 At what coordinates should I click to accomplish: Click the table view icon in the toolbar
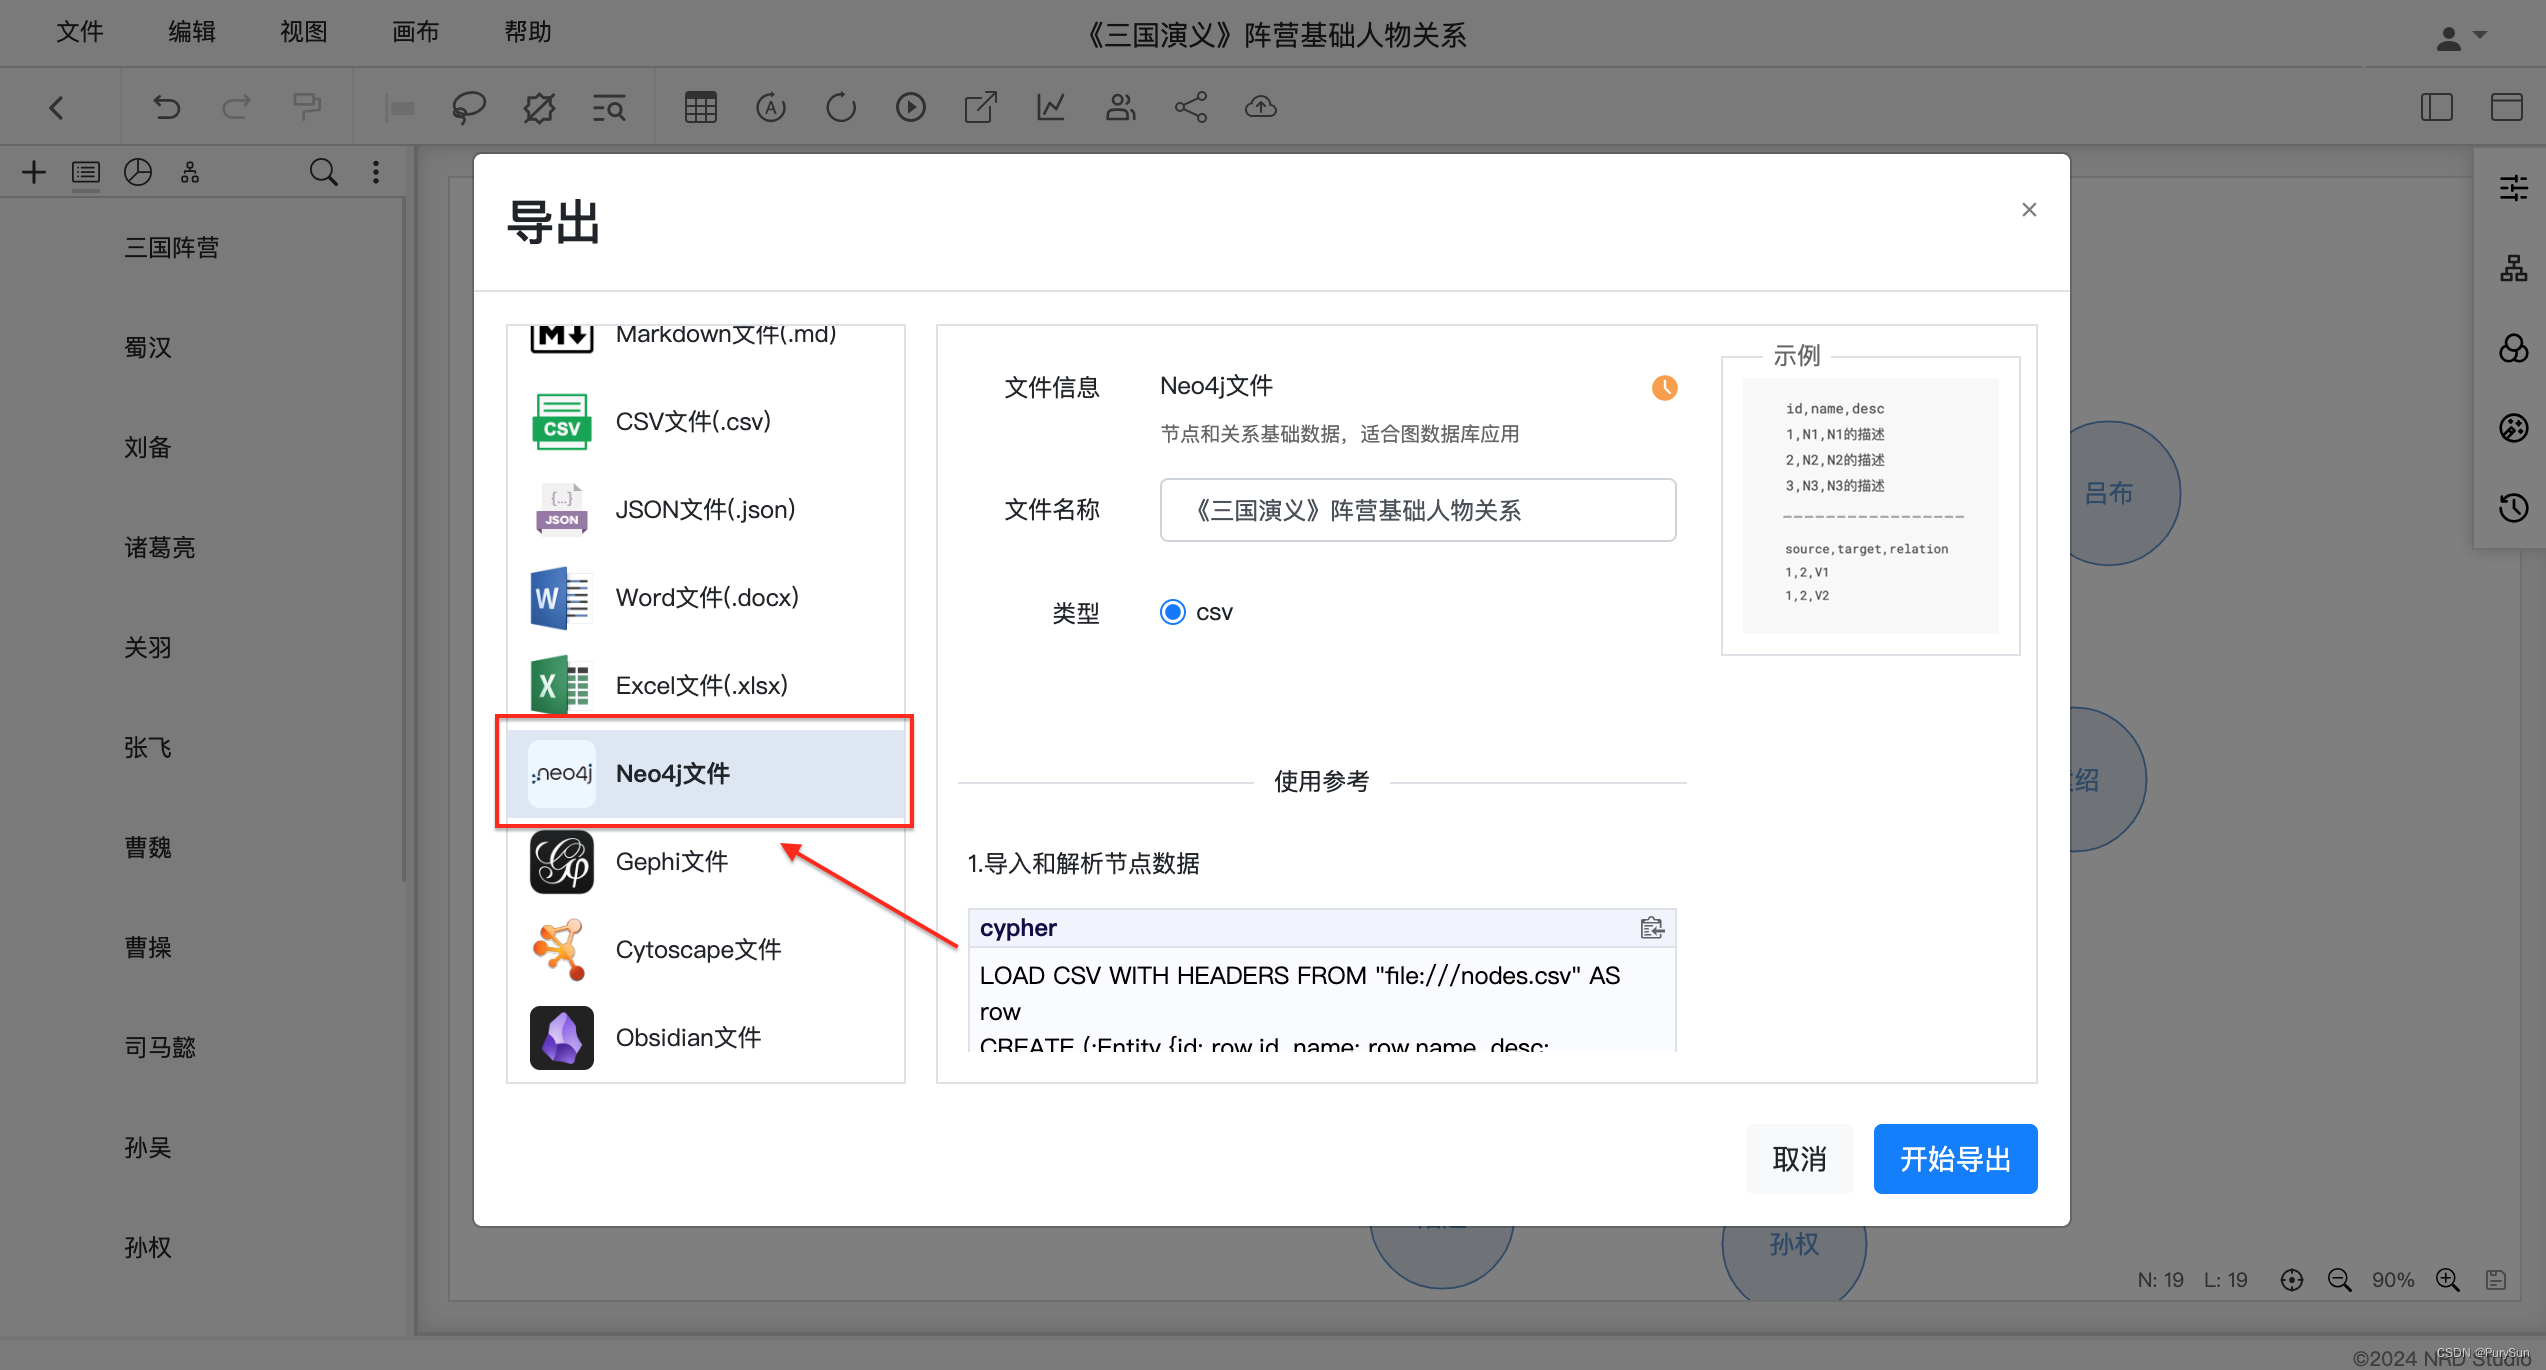point(701,107)
